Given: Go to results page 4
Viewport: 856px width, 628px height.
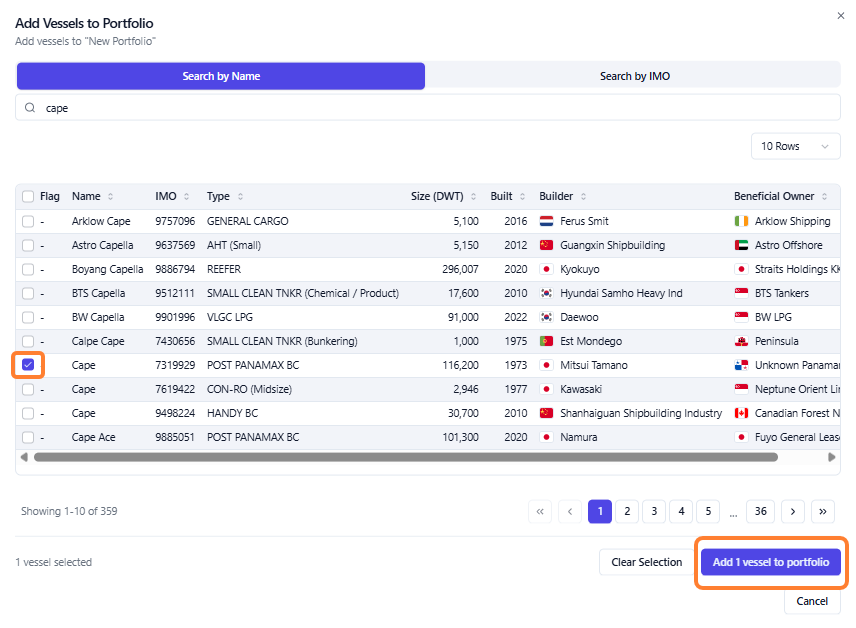Looking at the screenshot, I should [681, 512].
